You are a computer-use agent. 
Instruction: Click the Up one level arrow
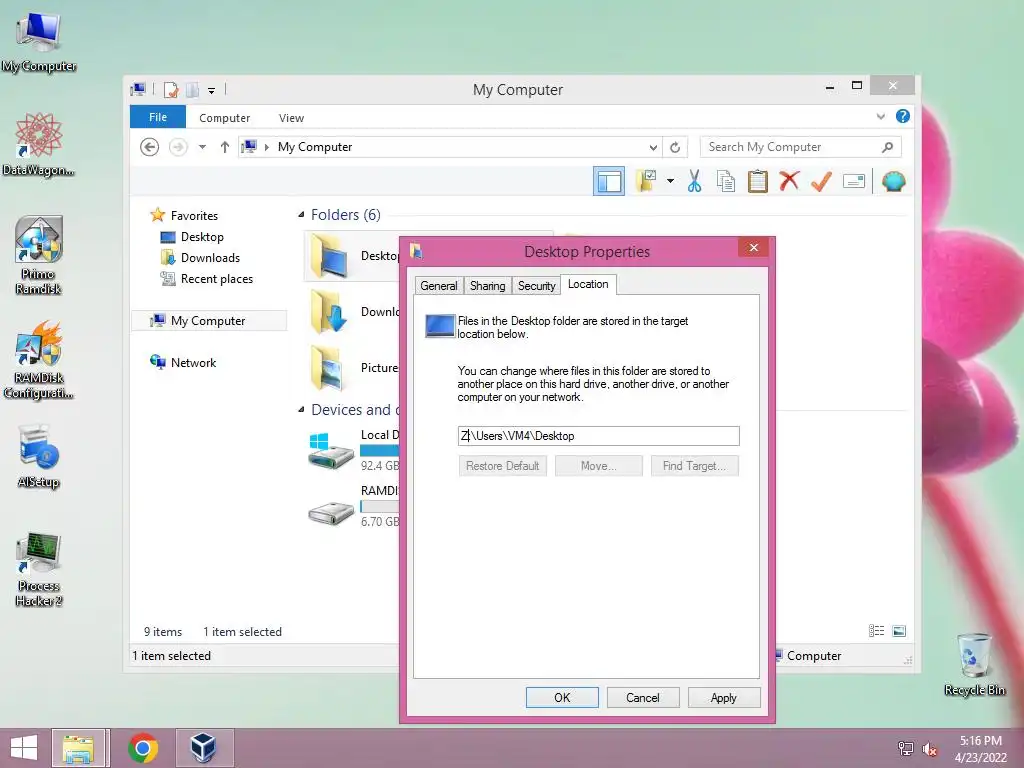(225, 147)
